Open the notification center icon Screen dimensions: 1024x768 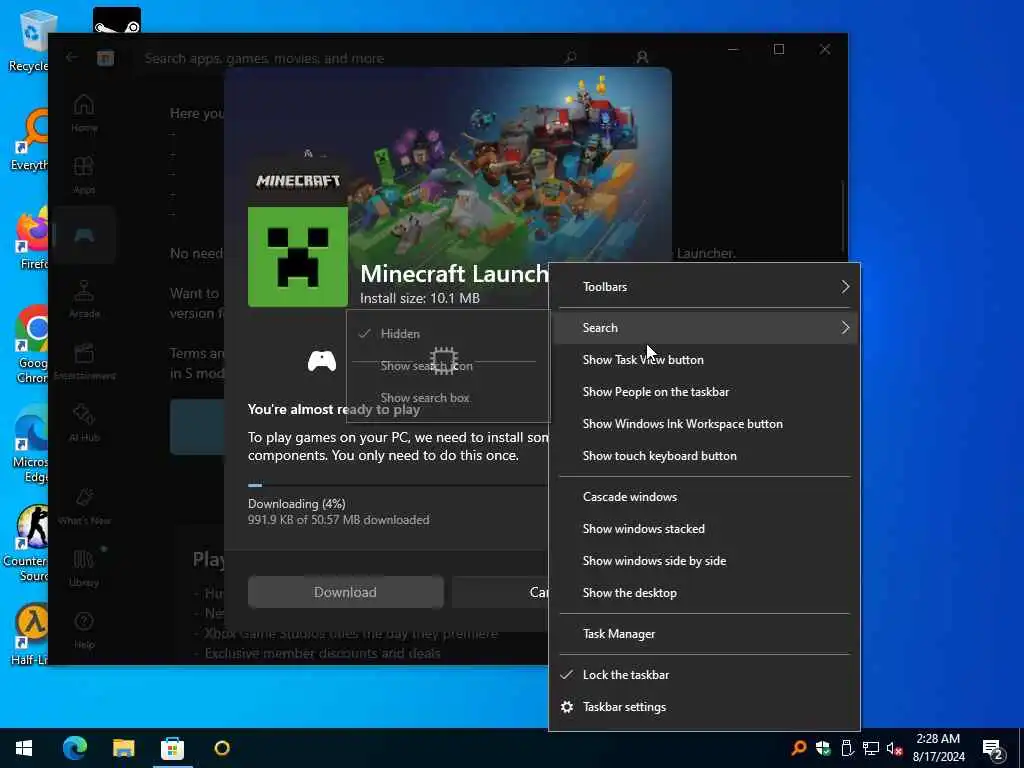(993, 749)
